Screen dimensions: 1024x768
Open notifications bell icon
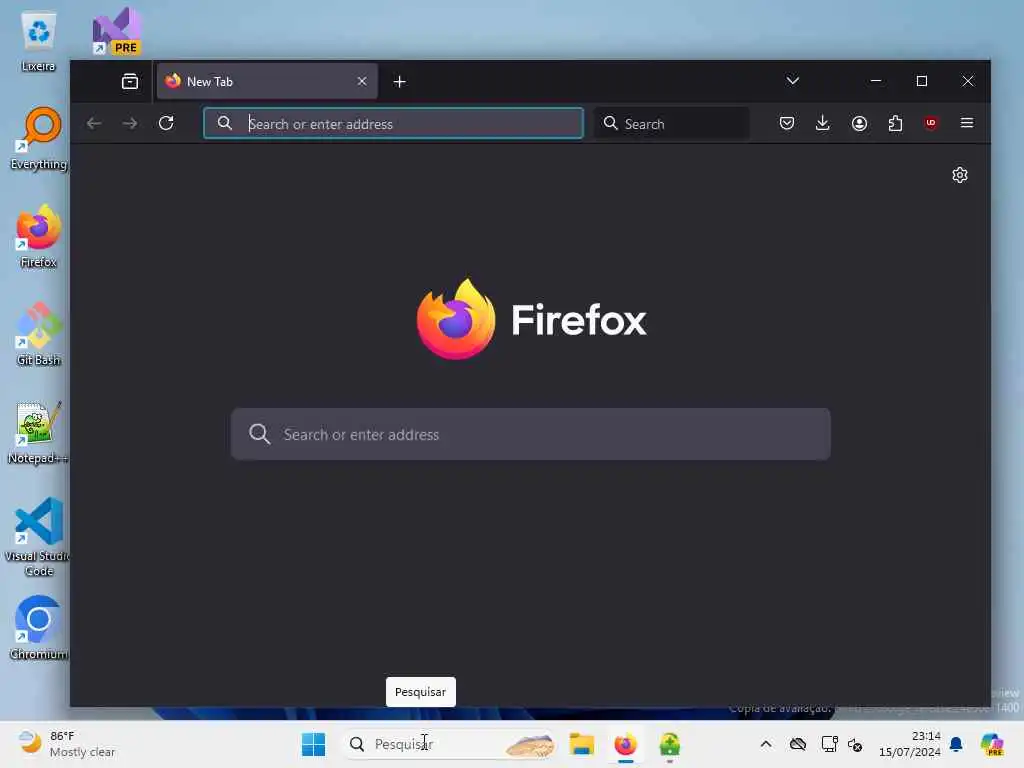click(956, 744)
